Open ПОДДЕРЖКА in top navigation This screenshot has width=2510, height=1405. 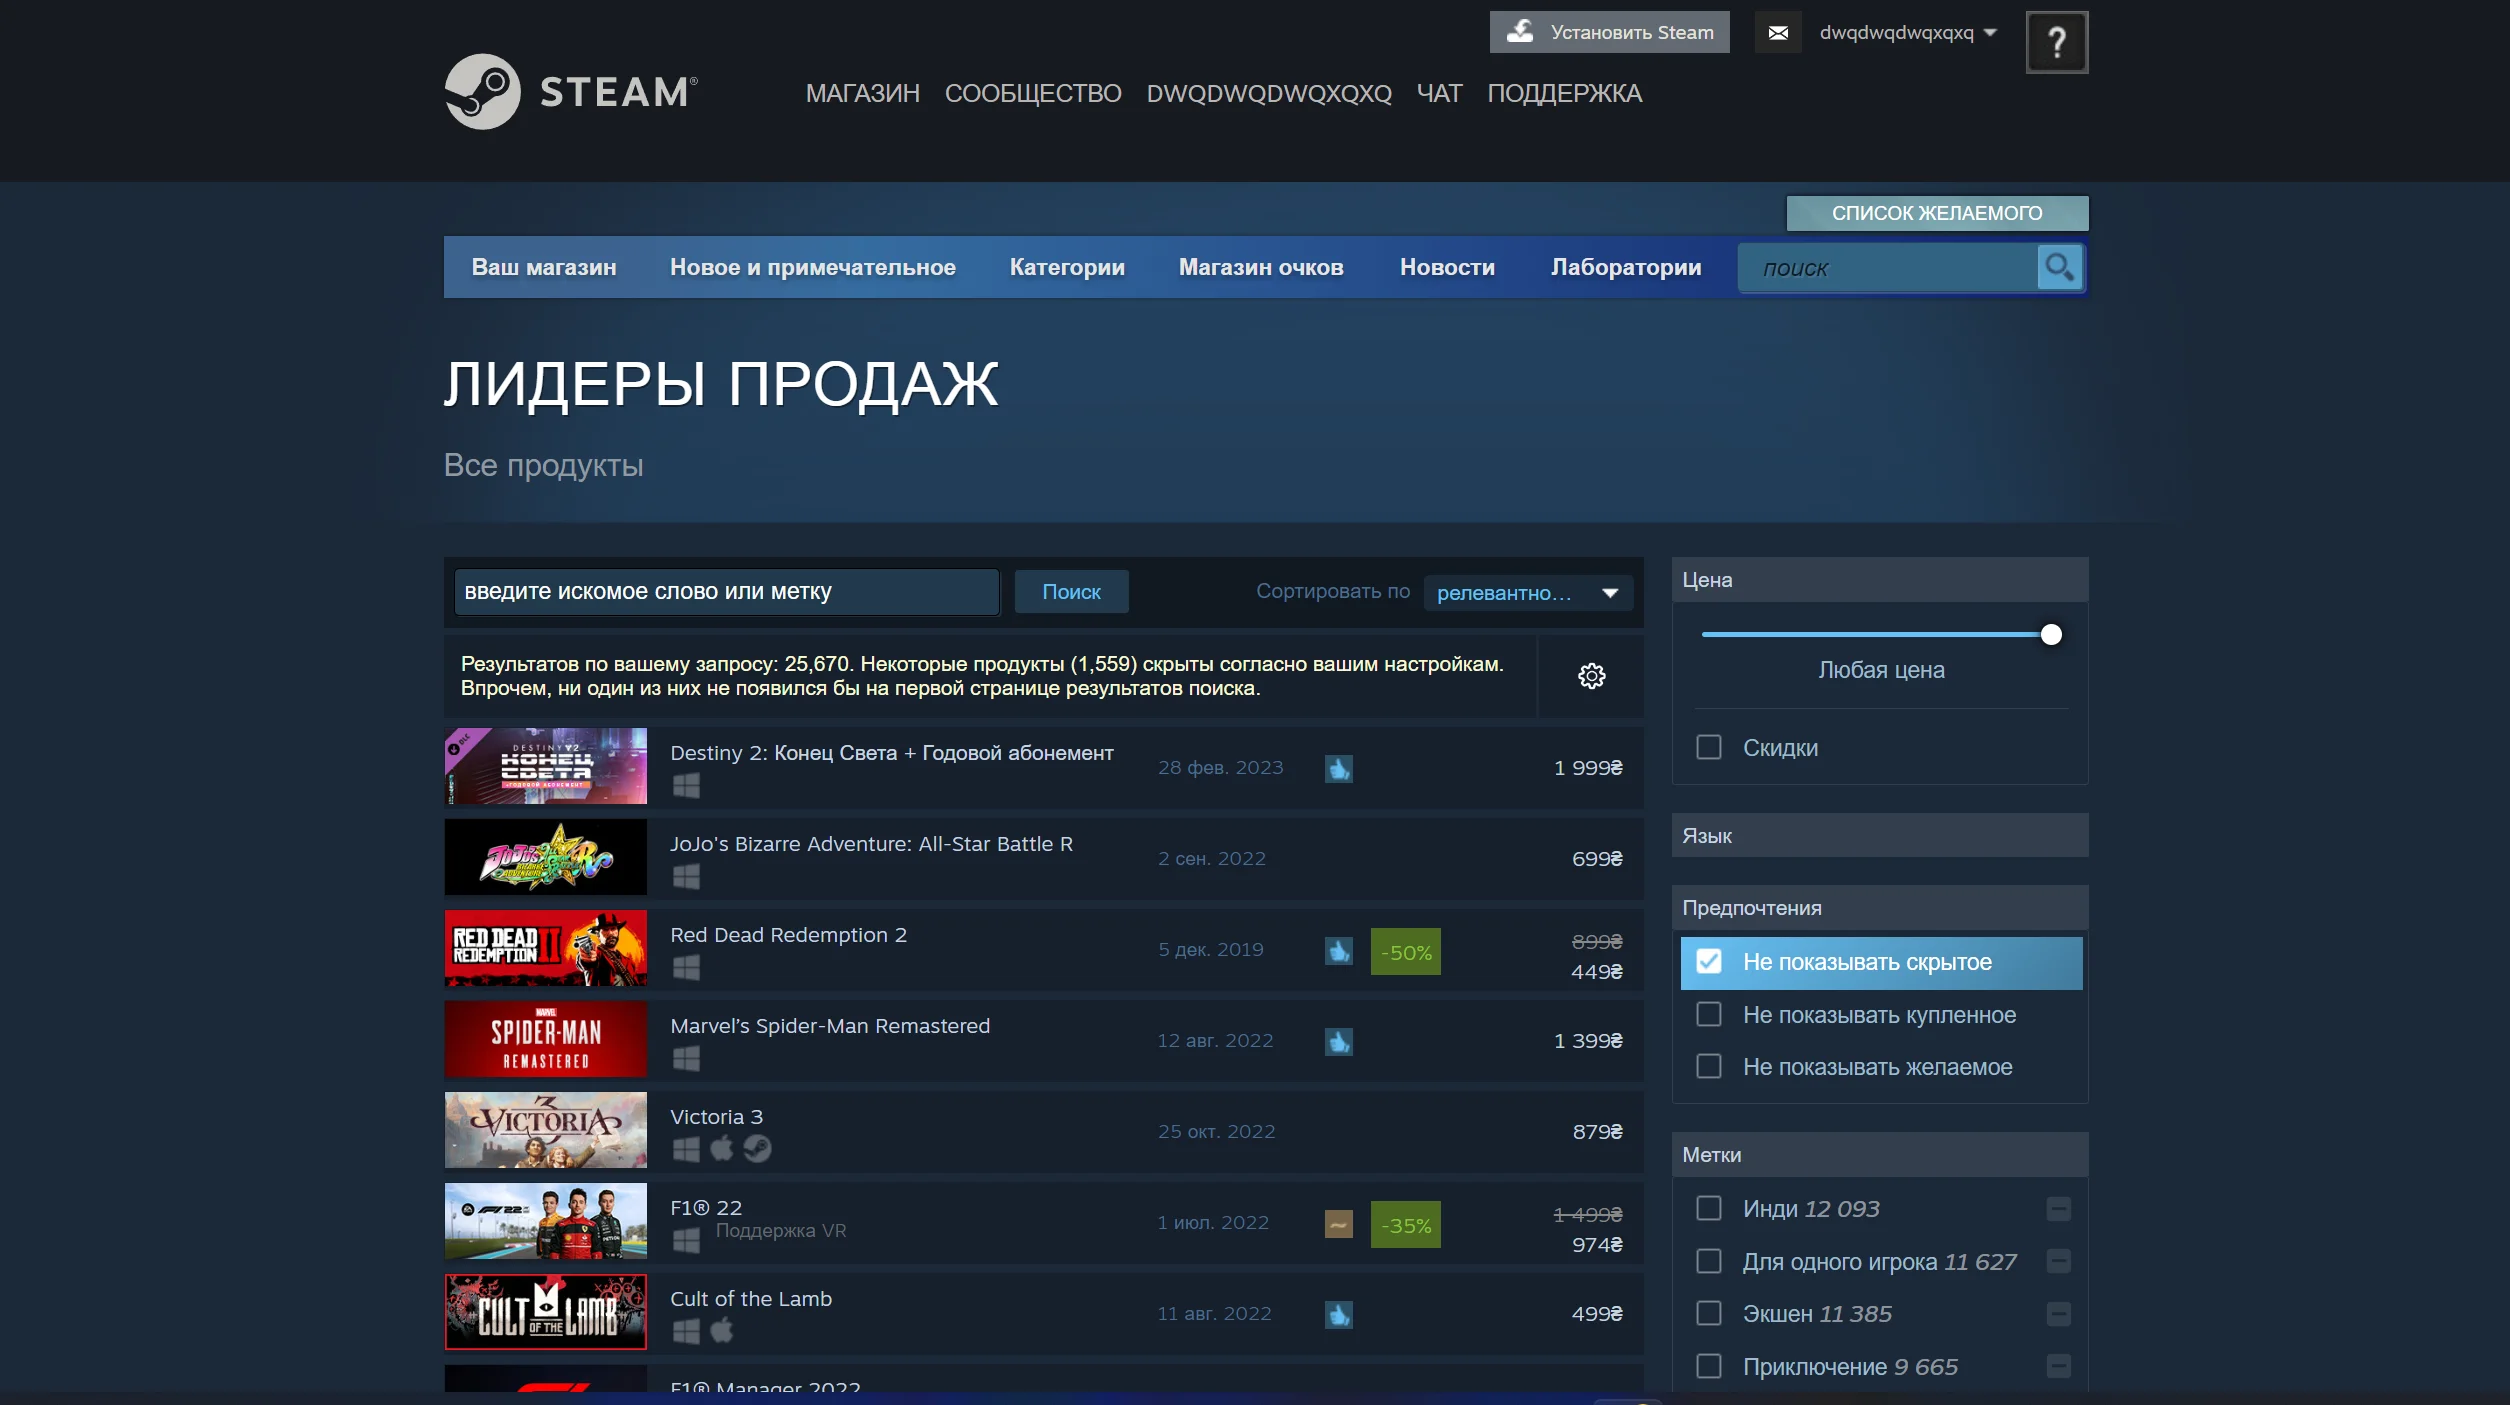pos(1564,93)
